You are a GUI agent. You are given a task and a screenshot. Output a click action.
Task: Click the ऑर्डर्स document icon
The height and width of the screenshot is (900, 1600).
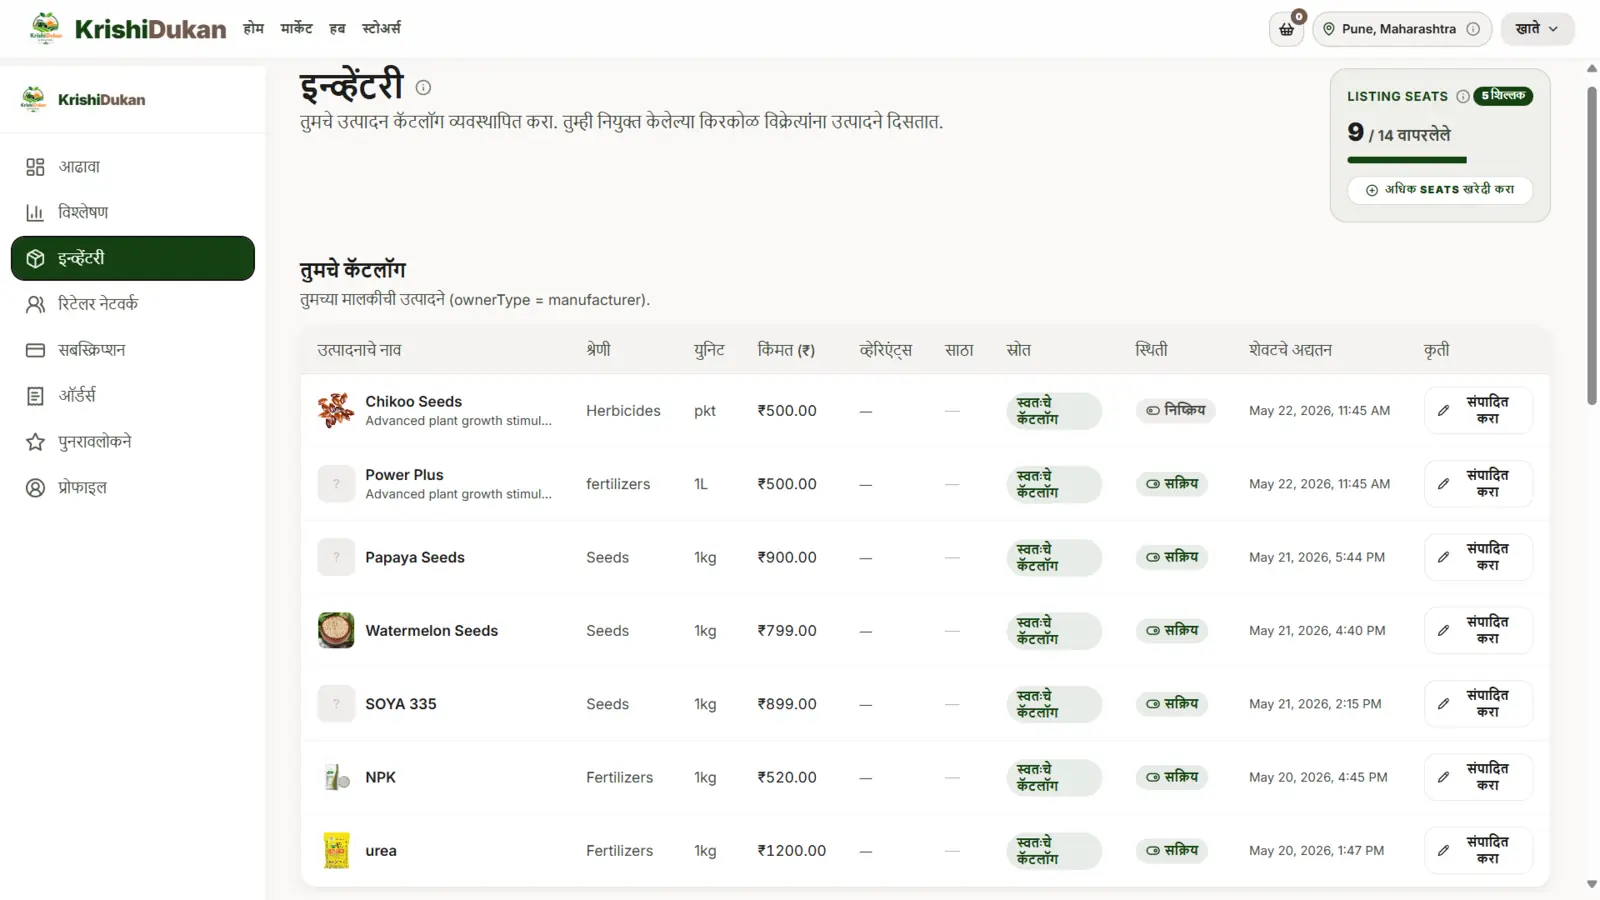(x=35, y=396)
